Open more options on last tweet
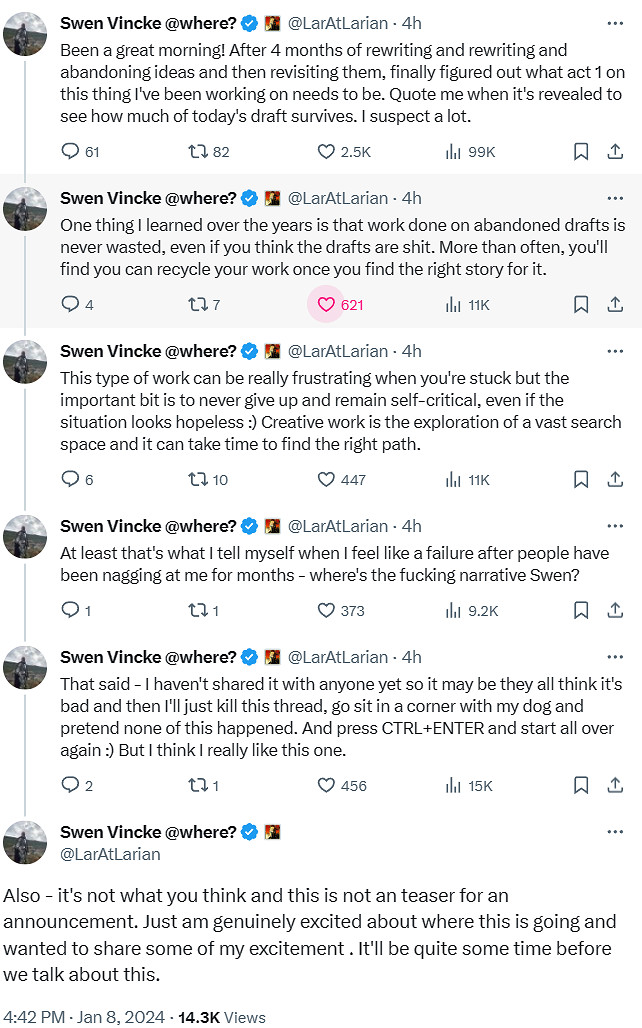The width and height of the screenshot is (642, 1028). (x=615, y=832)
